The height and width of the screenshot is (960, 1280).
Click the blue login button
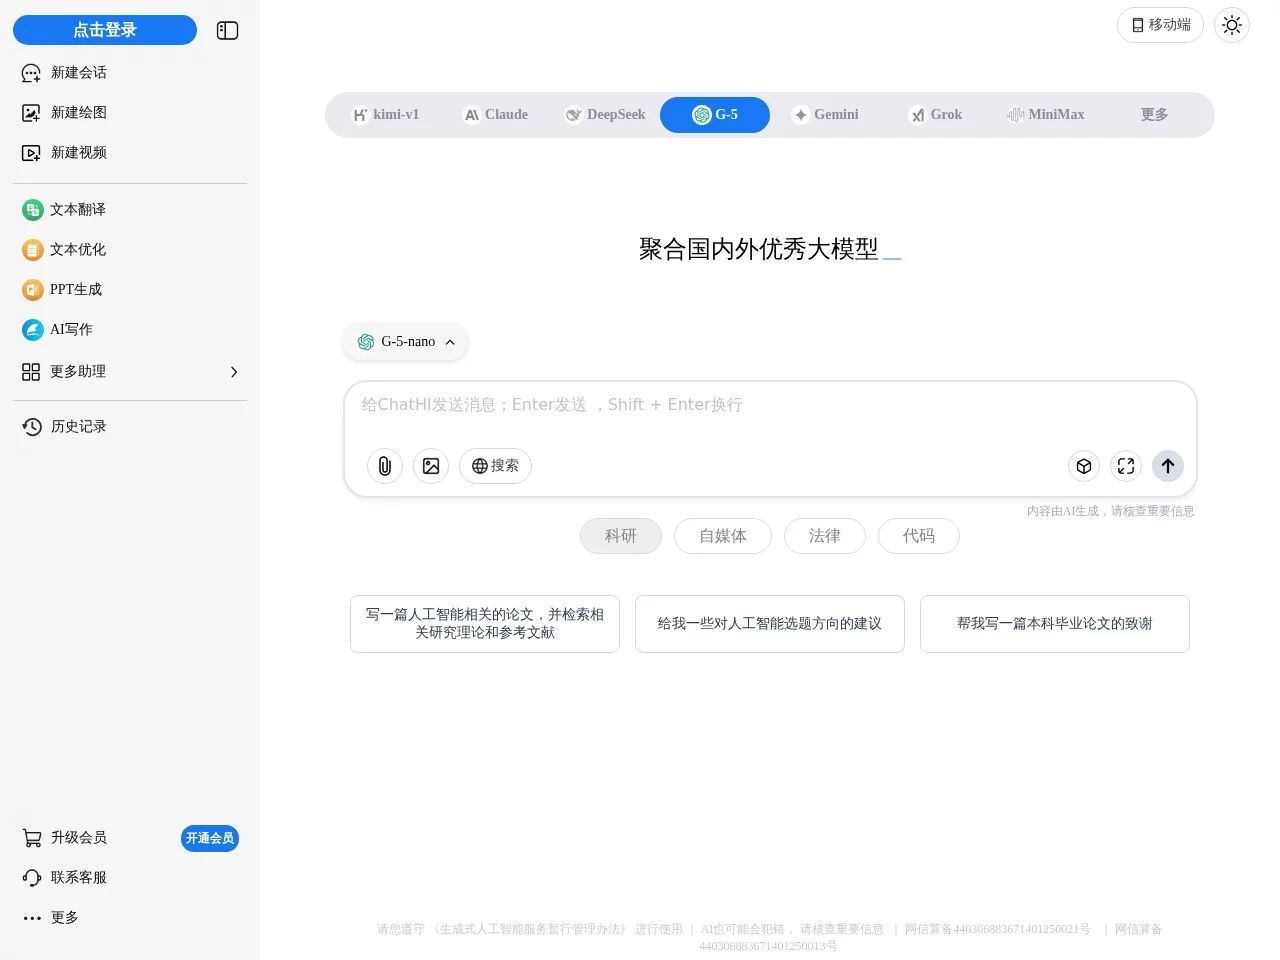(105, 30)
